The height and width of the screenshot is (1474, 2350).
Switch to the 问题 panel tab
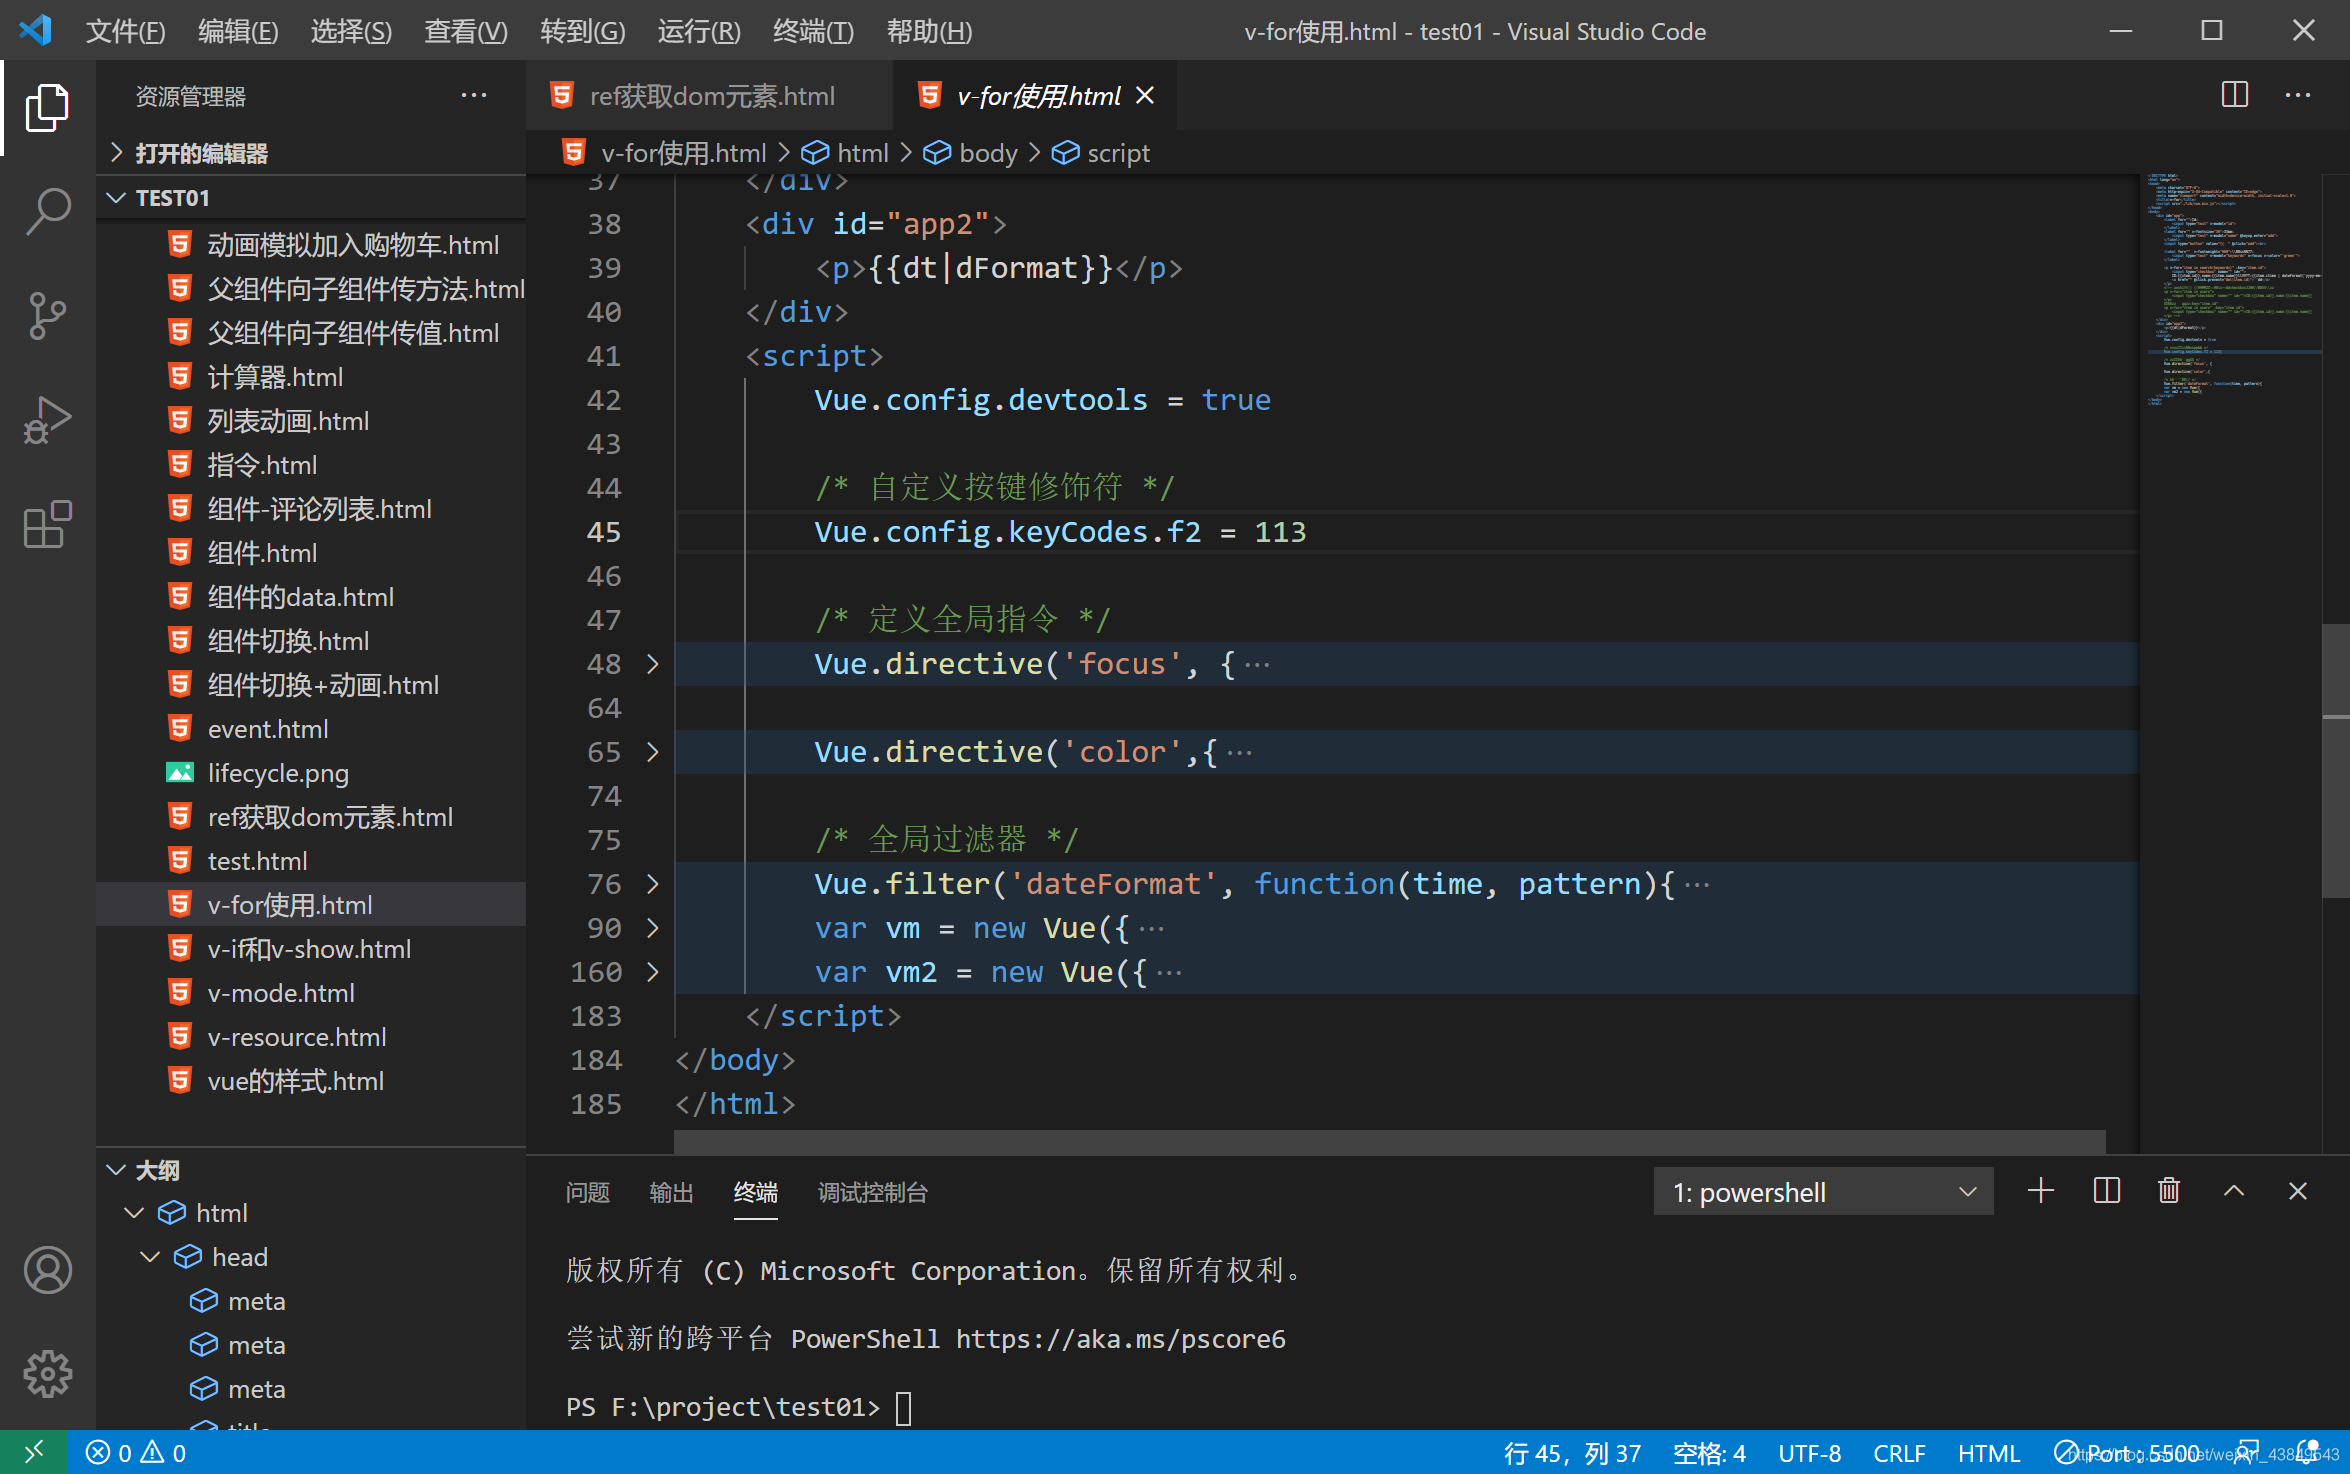(x=587, y=1192)
